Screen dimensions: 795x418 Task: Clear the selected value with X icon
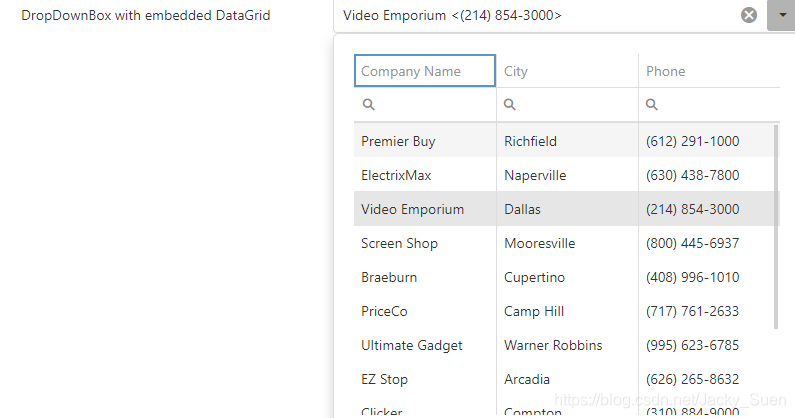tap(748, 15)
